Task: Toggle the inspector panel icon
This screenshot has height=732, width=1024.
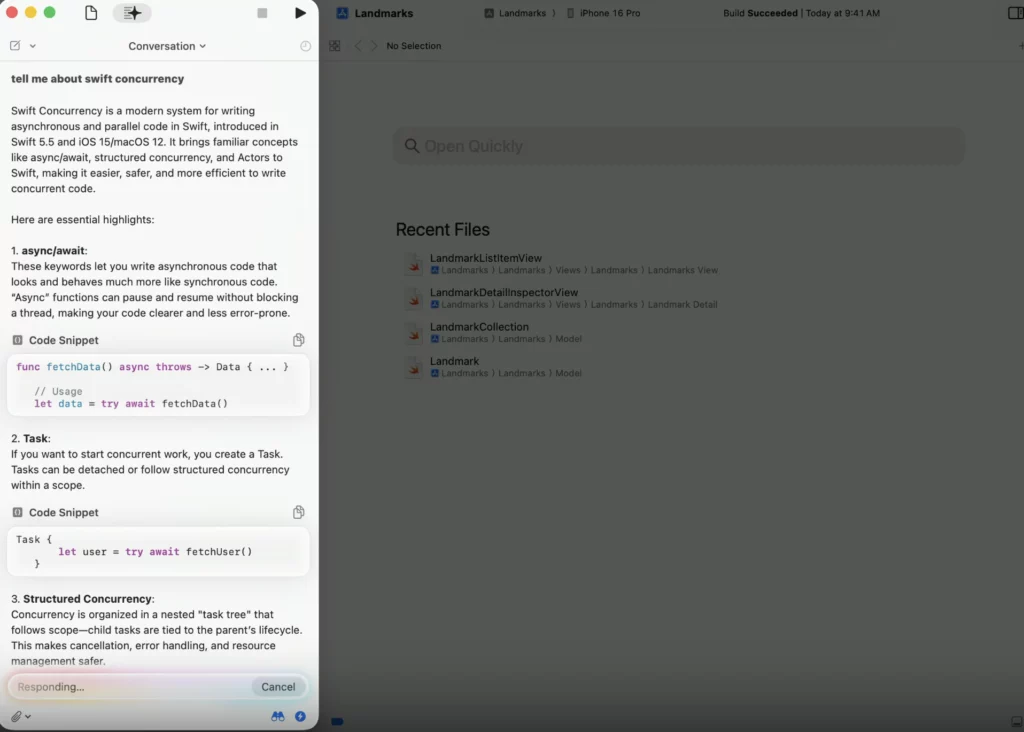Action: tap(1016, 13)
